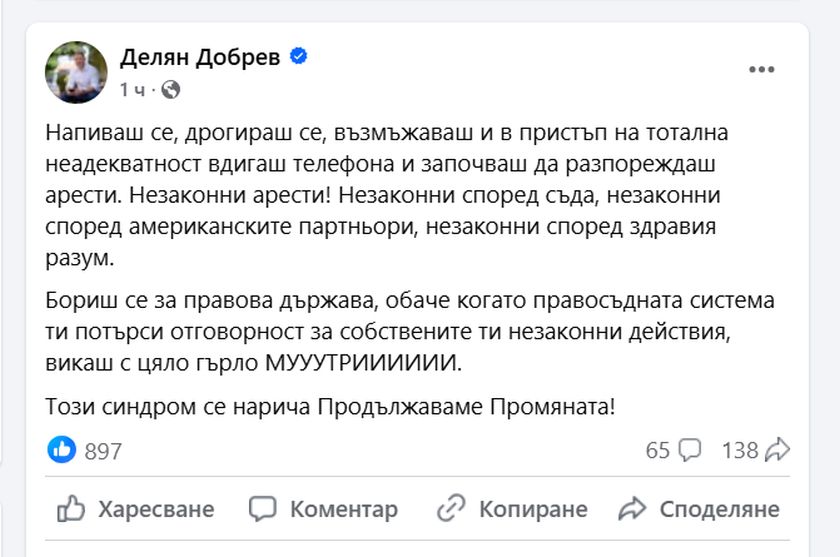Open the post's "1 ч" timestamp link
The height and width of the screenshot is (557, 840).
[x=132, y=90]
